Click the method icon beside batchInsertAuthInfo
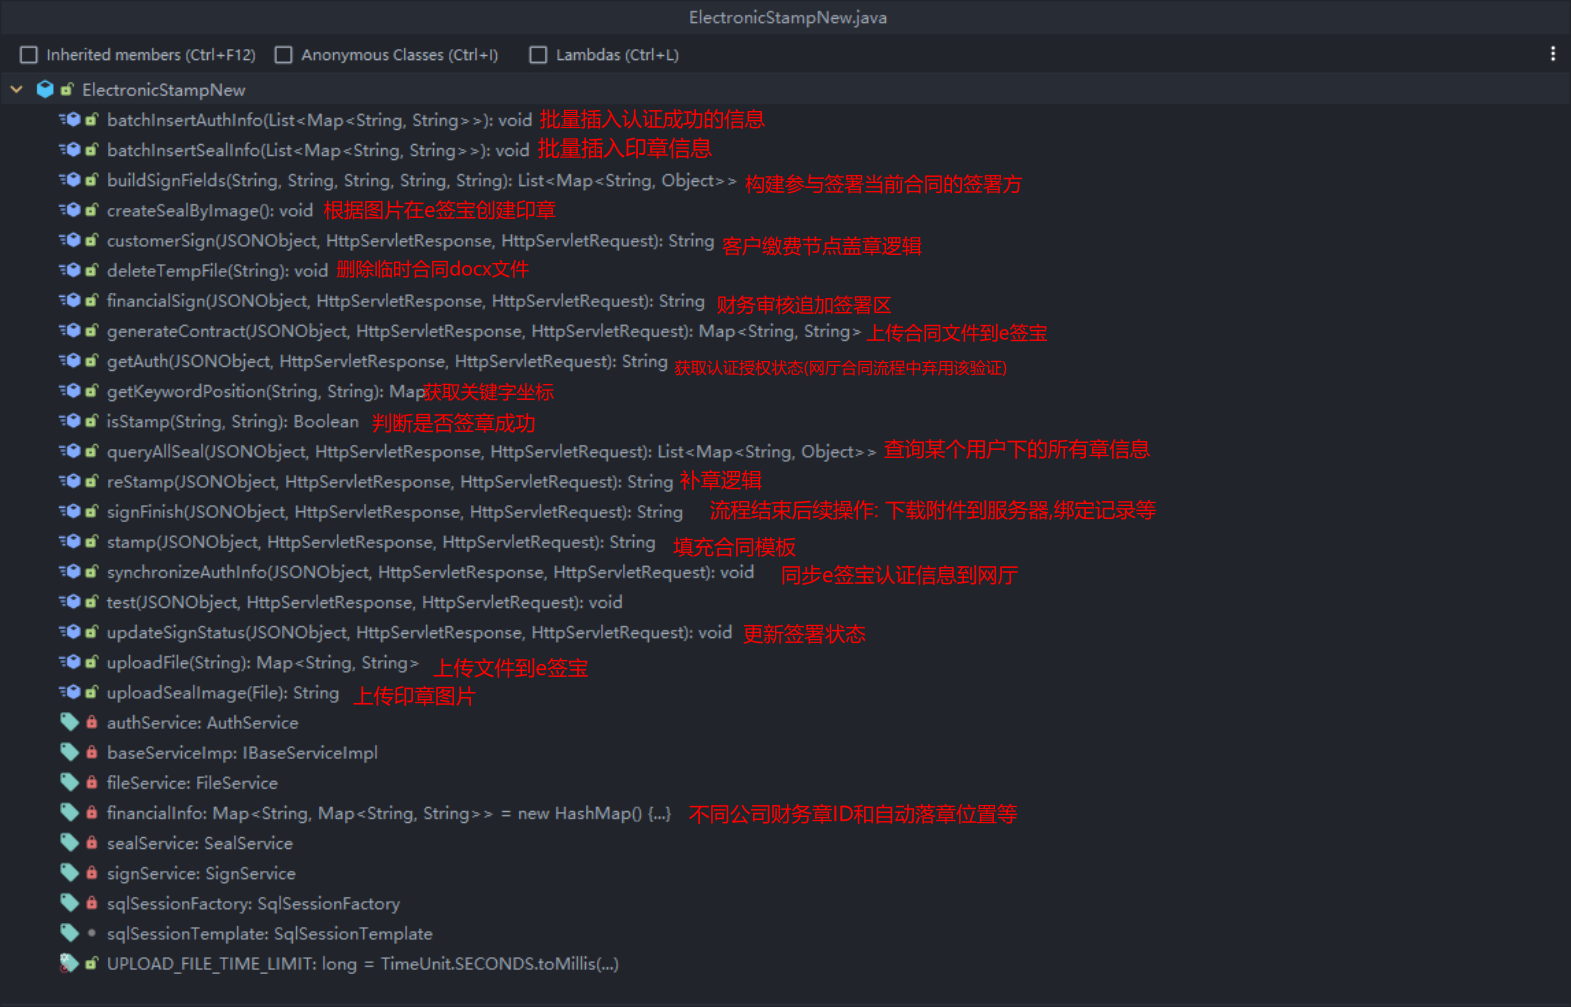 point(70,120)
